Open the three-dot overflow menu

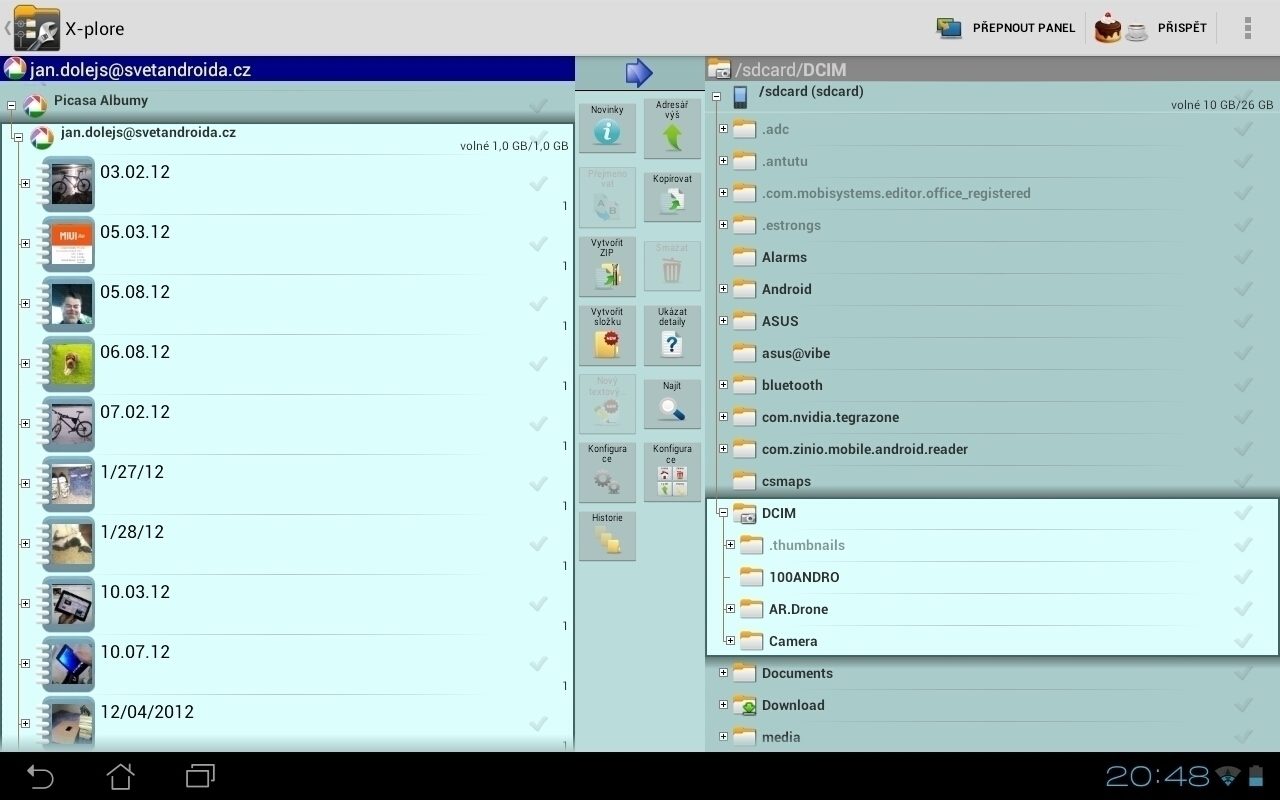[x=1247, y=28]
